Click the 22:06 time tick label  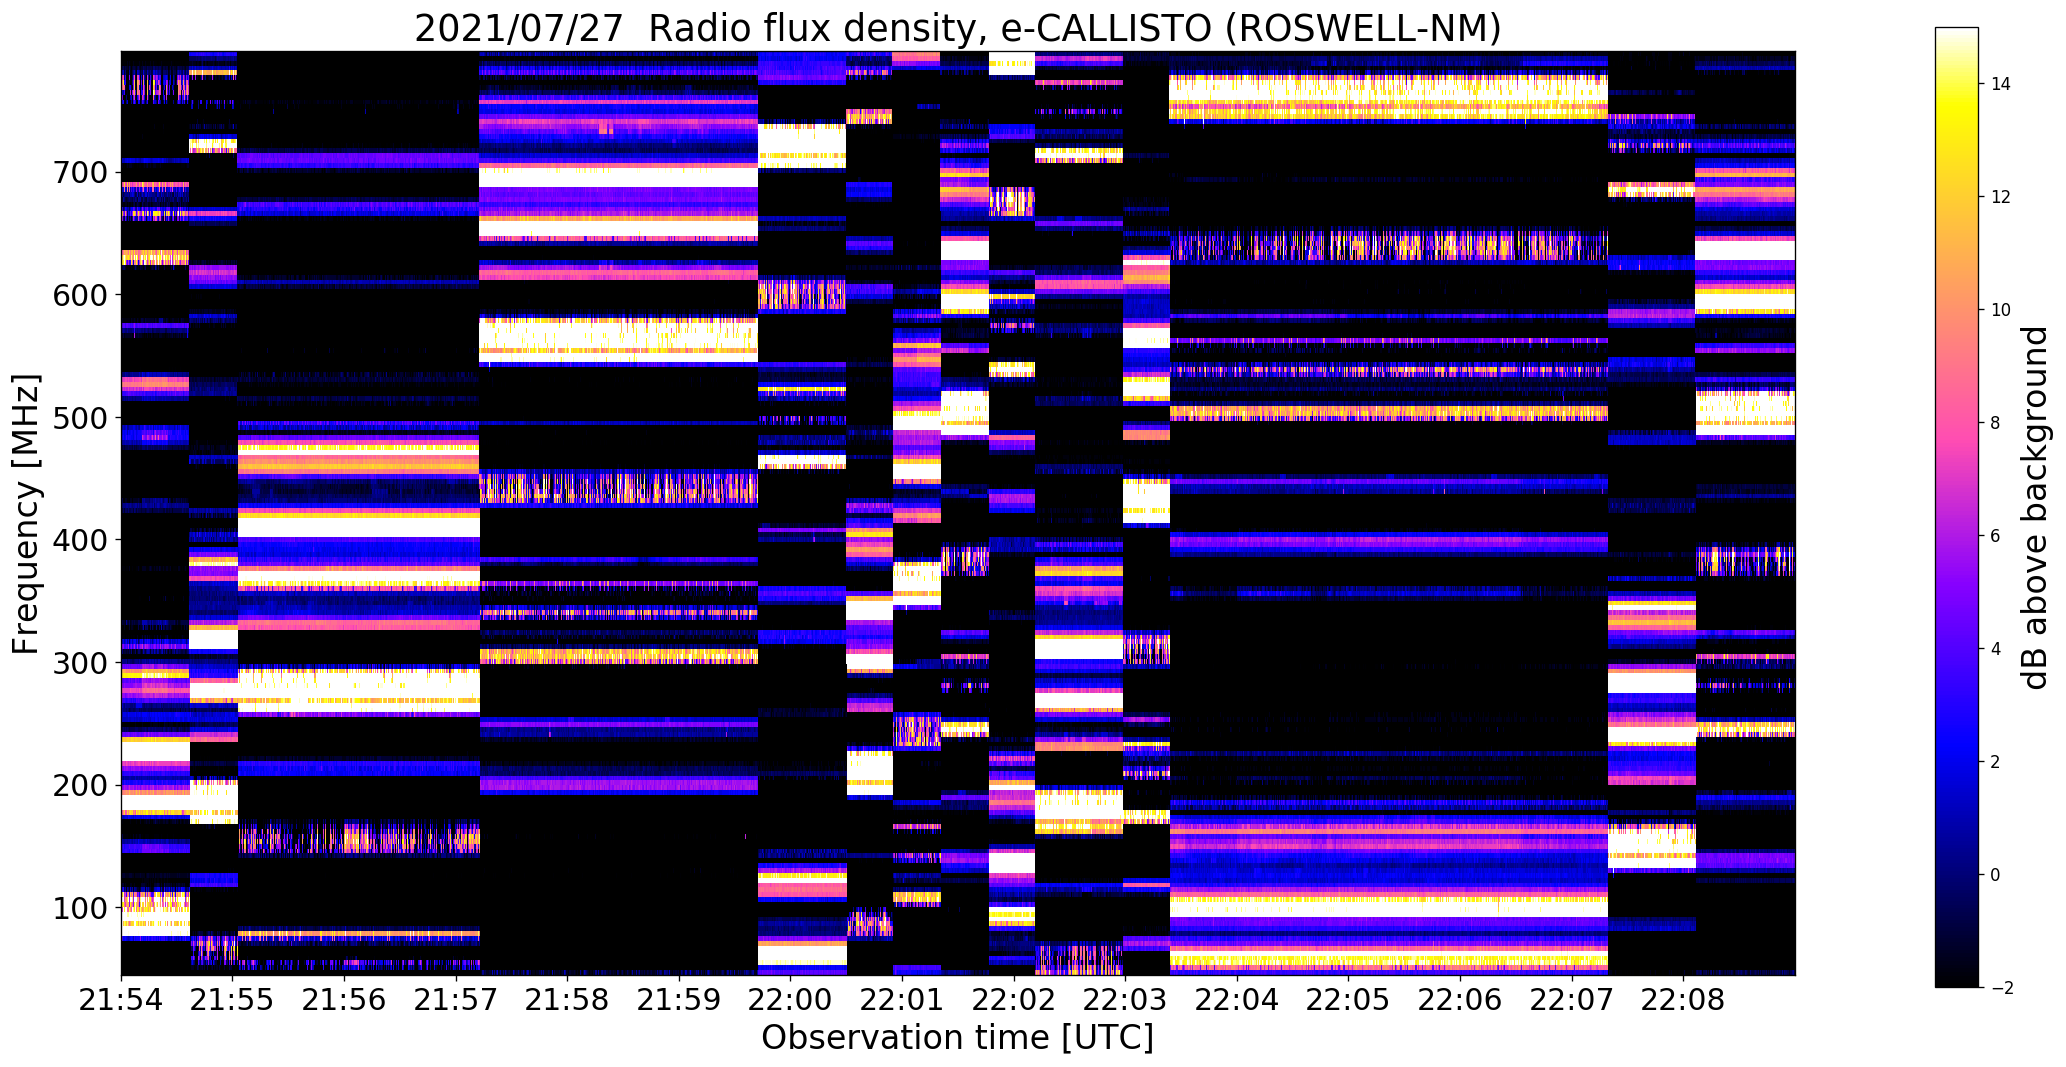point(1460,999)
